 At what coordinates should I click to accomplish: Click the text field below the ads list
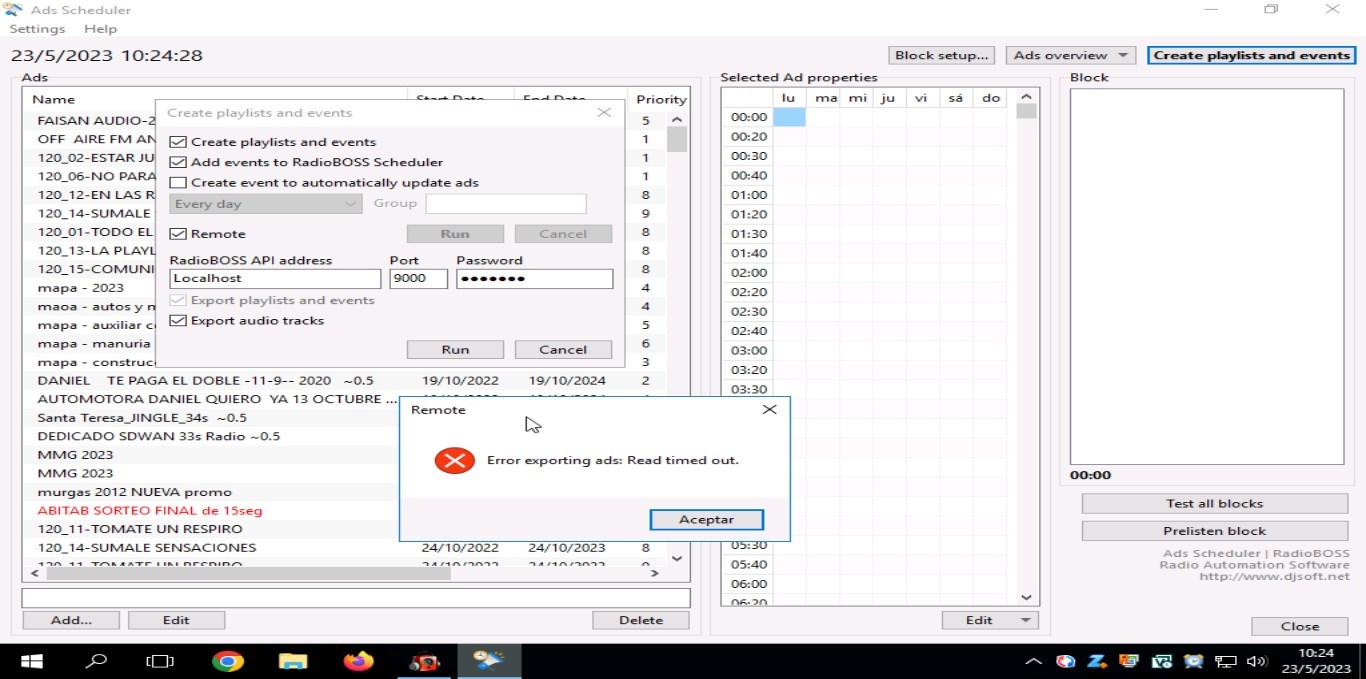tap(356, 598)
